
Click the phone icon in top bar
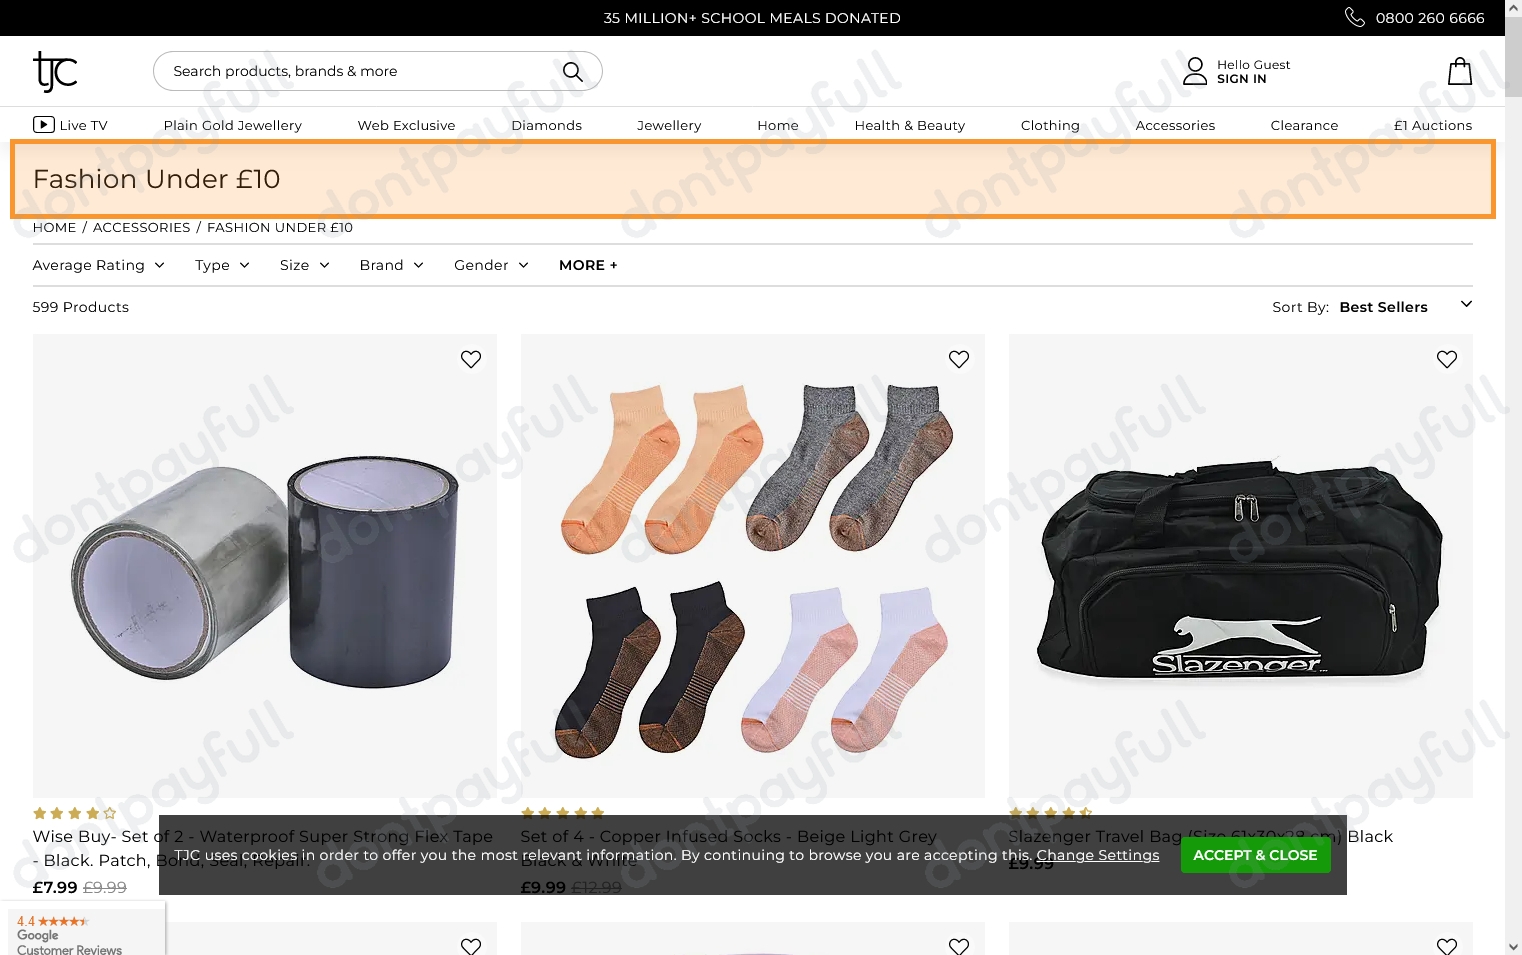click(1355, 17)
